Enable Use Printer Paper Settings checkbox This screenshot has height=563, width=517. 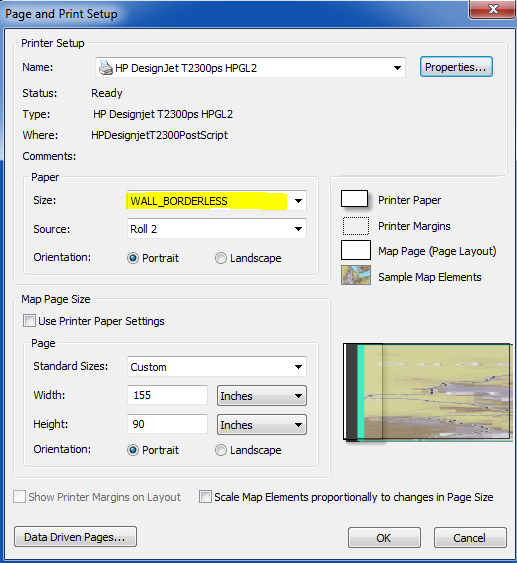tap(29, 321)
